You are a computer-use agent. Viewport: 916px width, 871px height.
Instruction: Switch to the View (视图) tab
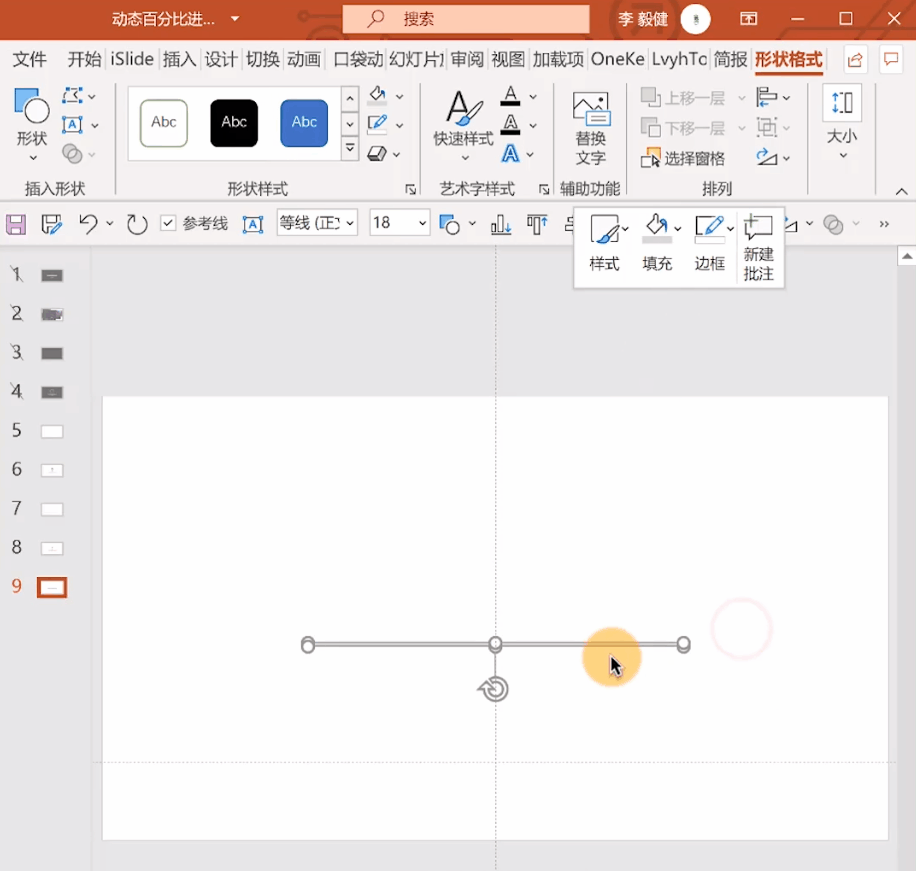508,60
